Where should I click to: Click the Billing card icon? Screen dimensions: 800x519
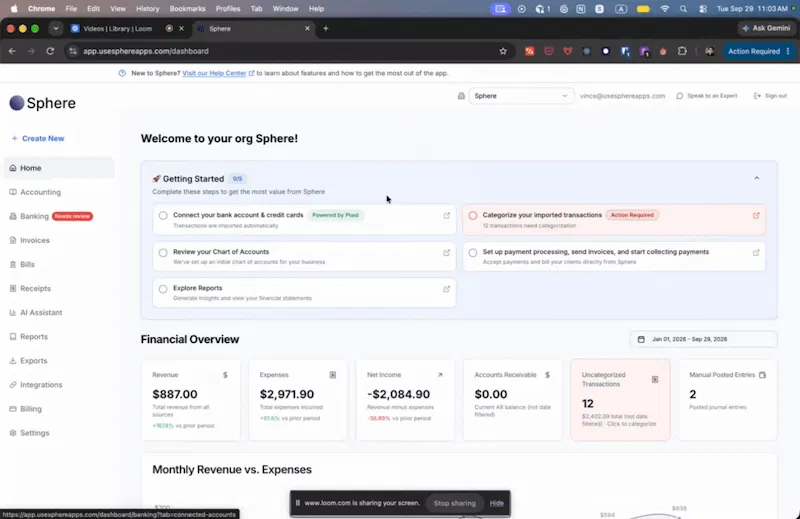pyautogui.click(x=13, y=409)
